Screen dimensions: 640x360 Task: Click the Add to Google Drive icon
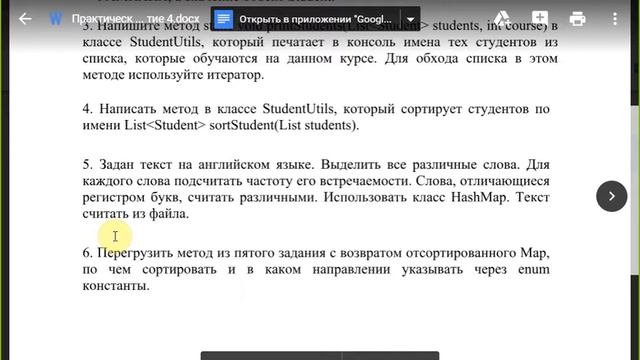click(502, 19)
